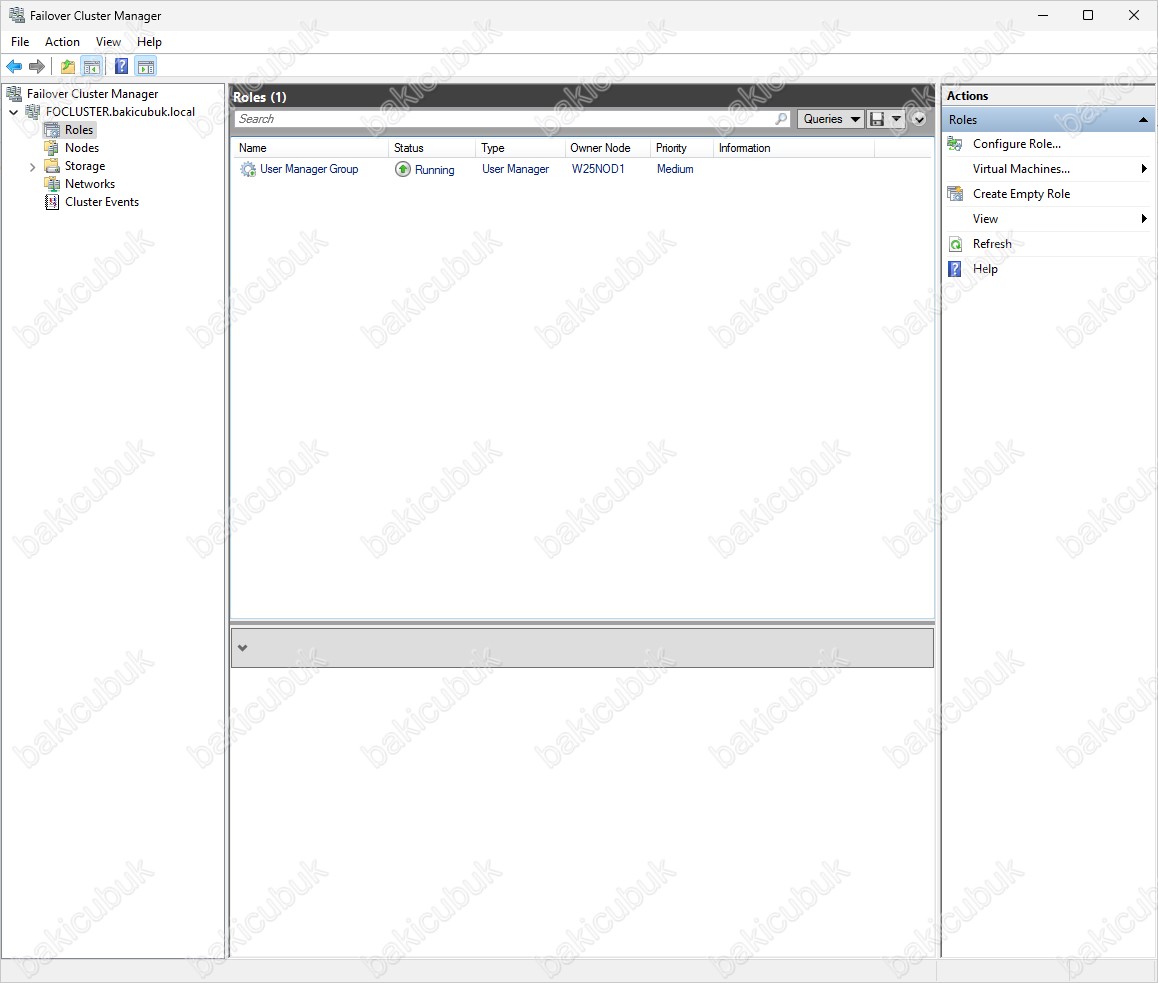Sort by Owner Node column header
1158x983 pixels.
(607, 148)
